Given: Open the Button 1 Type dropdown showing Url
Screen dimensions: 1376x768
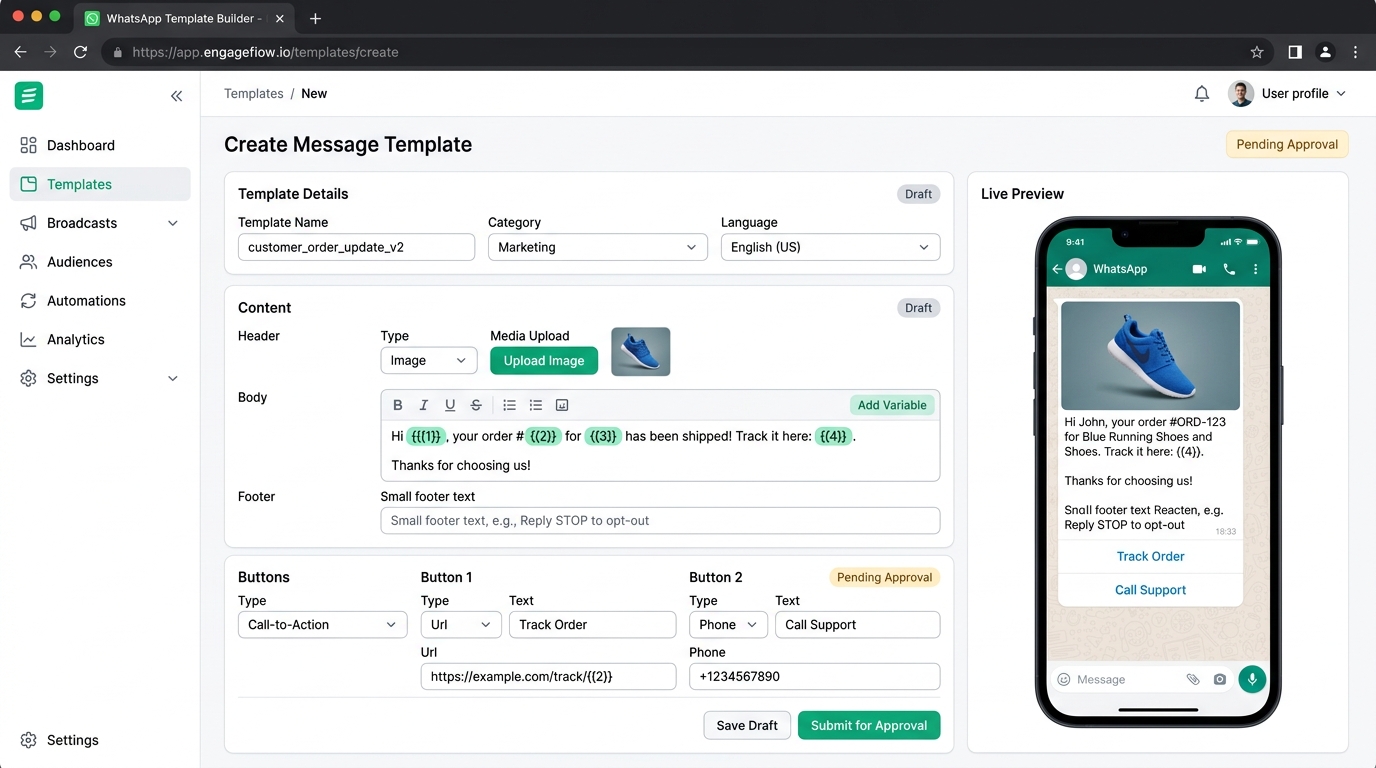Looking at the screenshot, I should click(x=461, y=625).
